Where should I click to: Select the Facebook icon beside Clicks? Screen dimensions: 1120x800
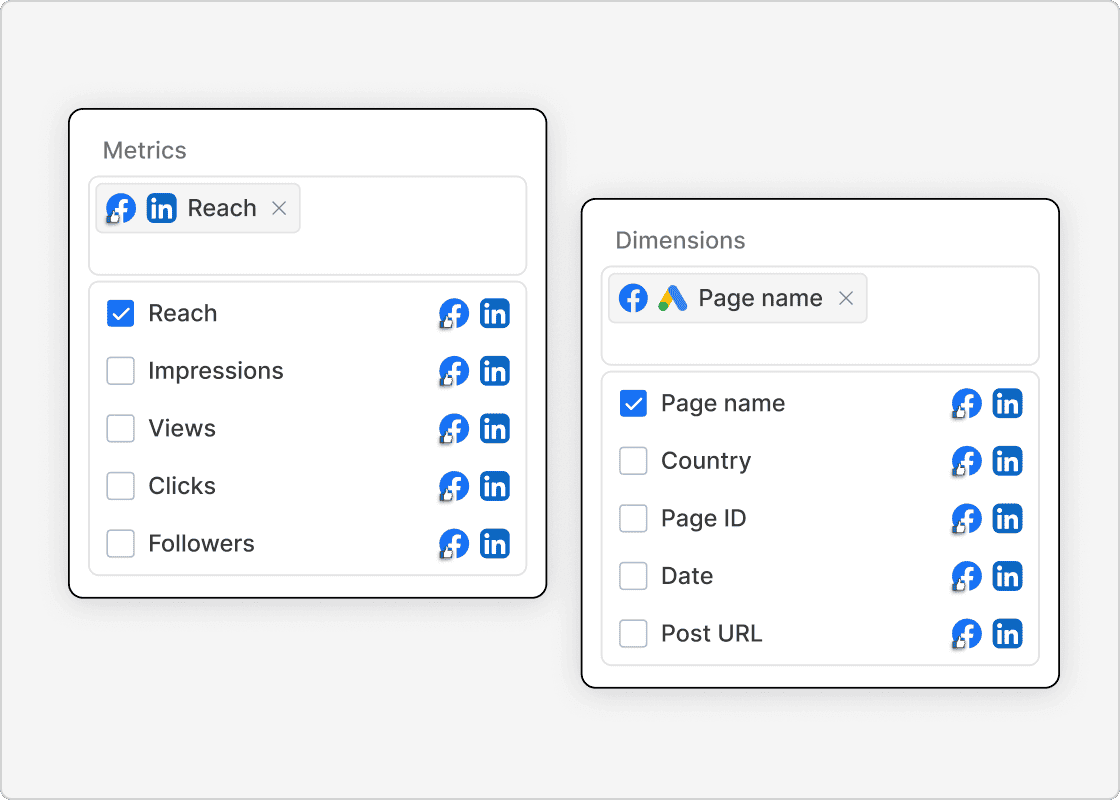tap(453, 486)
